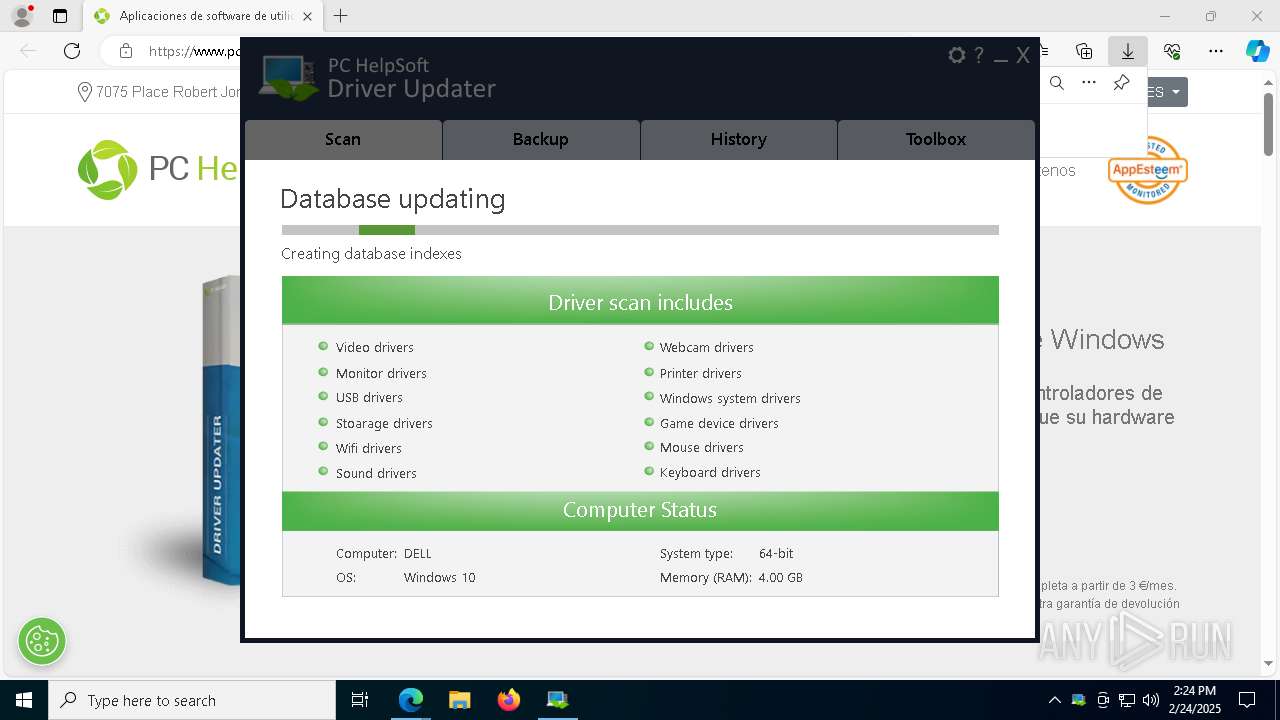Select 'Monitor drivers' entry
This screenshot has height=720, width=1280.
click(381, 373)
